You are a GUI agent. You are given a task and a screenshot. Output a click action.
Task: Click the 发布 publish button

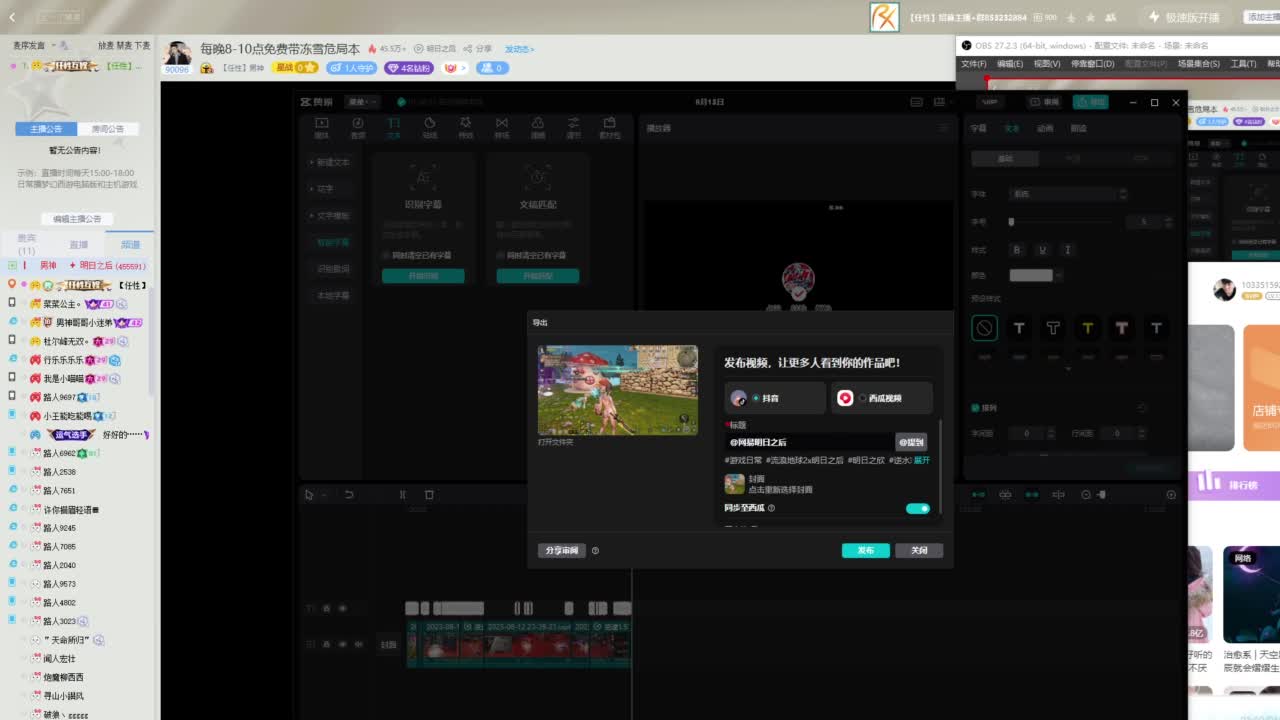pyautogui.click(x=865, y=550)
